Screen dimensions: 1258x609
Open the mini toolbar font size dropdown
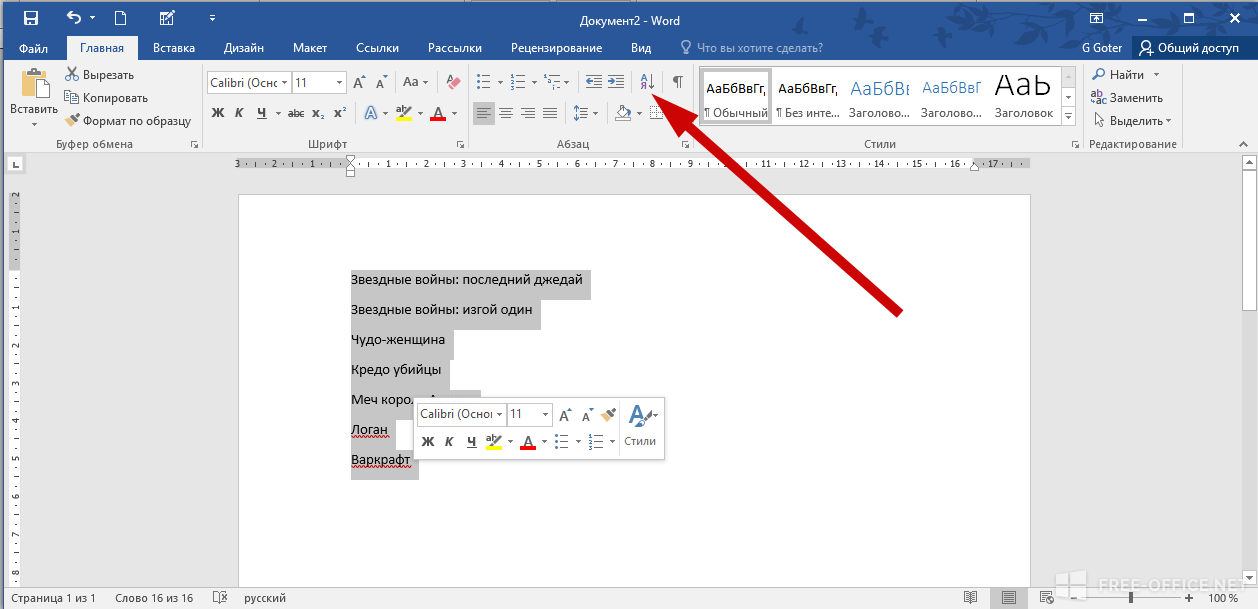click(x=545, y=414)
